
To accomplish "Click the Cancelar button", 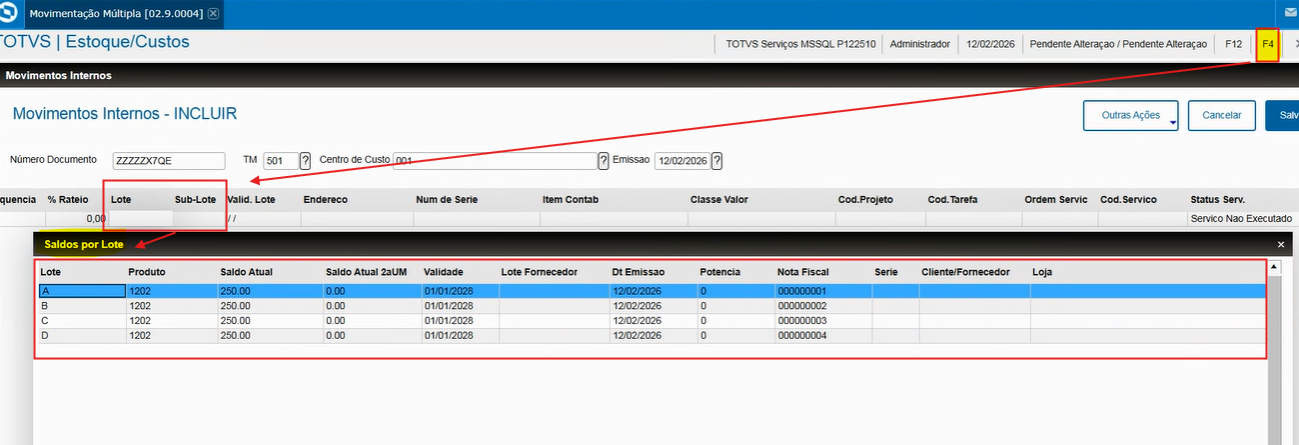I will [x=1221, y=115].
